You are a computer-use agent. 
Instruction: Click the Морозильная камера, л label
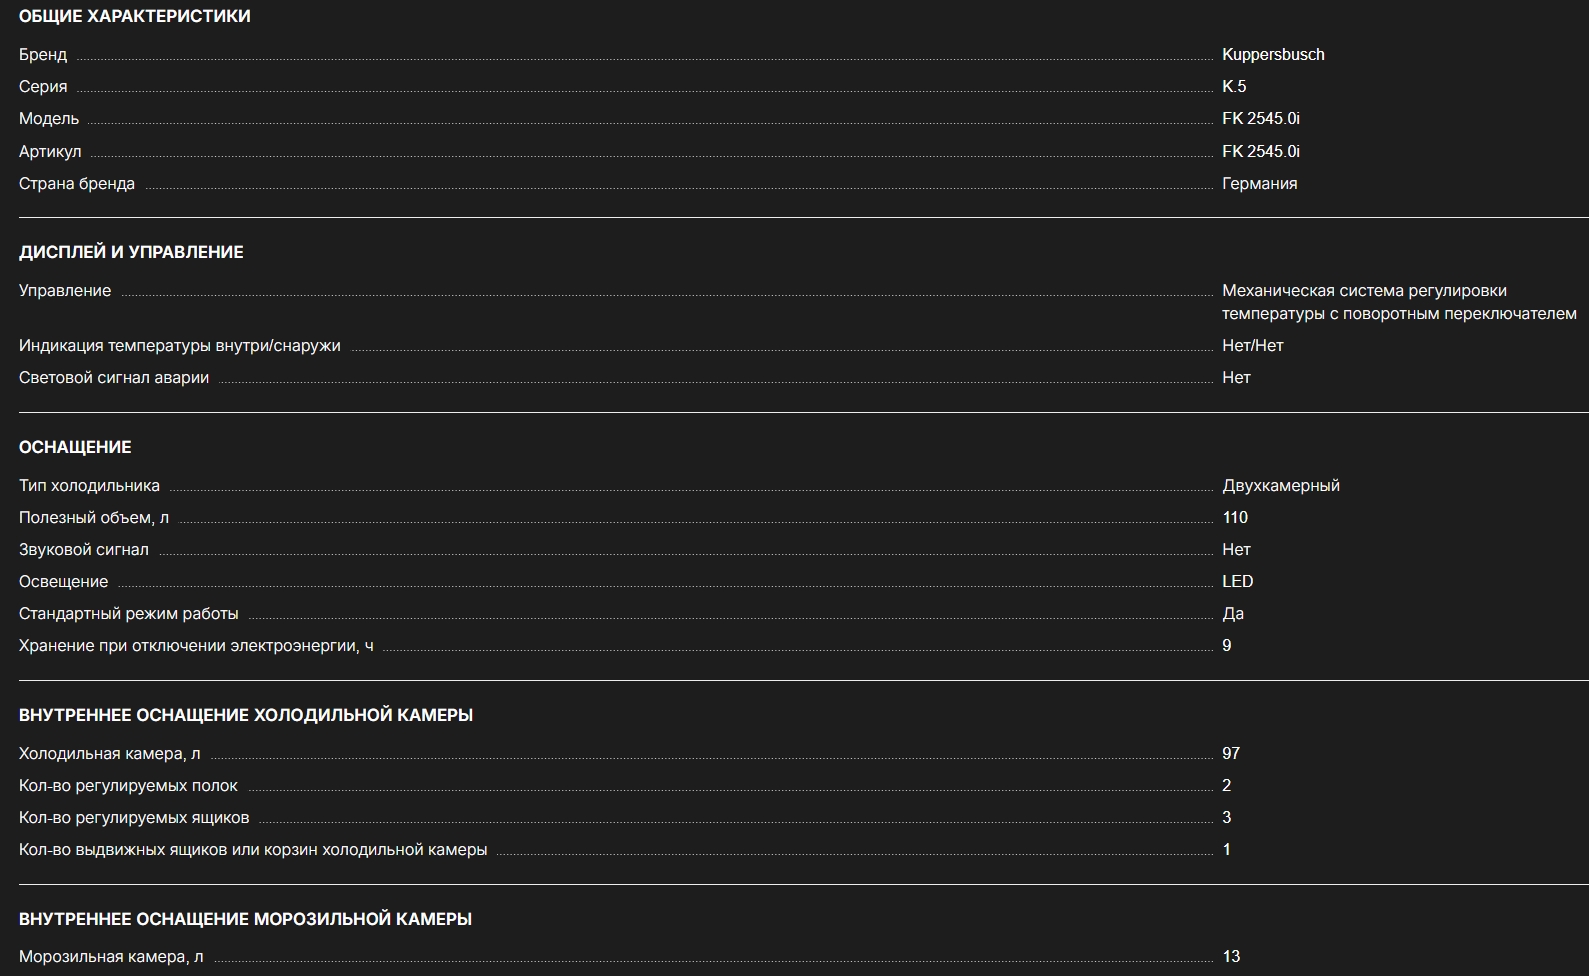pyautogui.click(x=111, y=957)
